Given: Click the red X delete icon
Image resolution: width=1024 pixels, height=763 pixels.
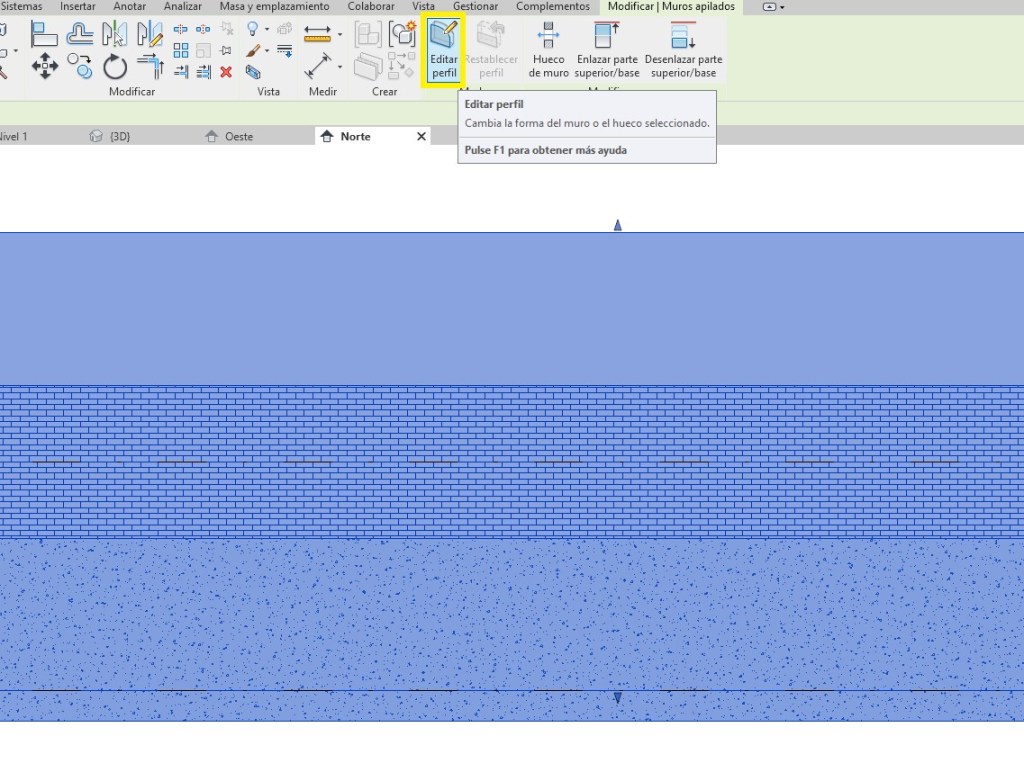Looking at the screenshot, I should pyautogui.click(x=226, y=71).
